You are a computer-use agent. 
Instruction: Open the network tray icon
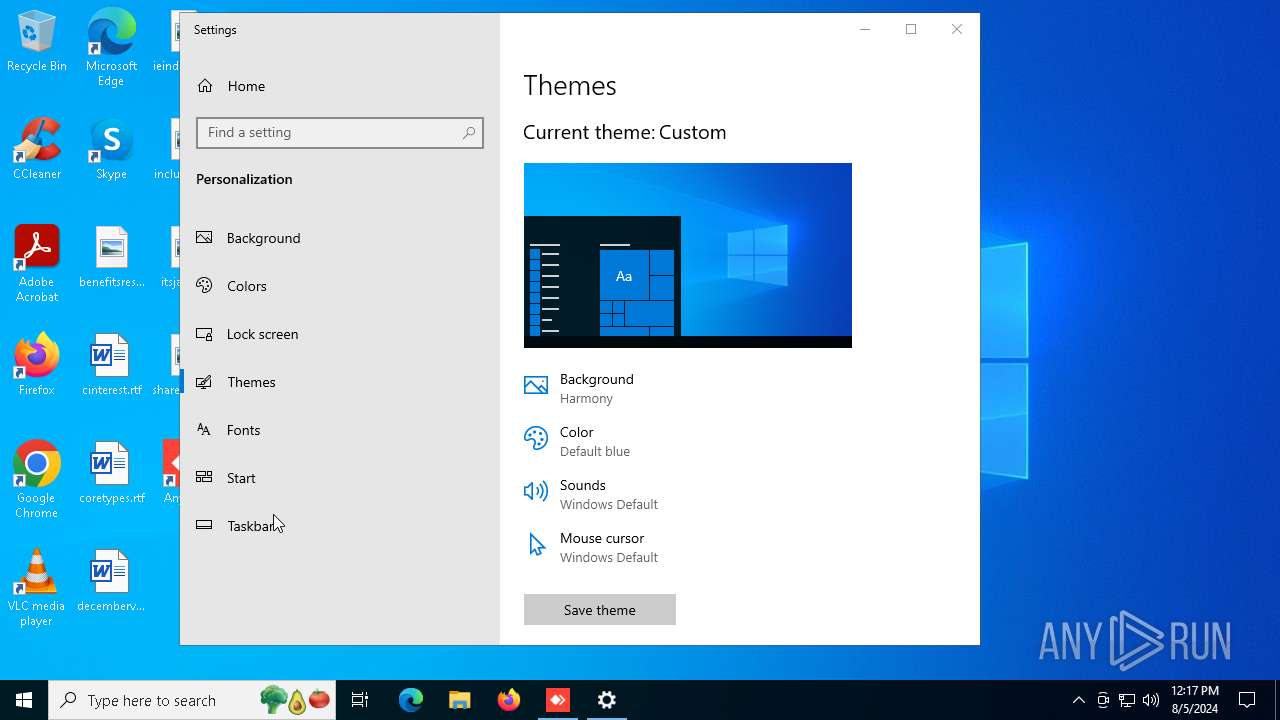pyautogui.click(x=1127, y=700)
